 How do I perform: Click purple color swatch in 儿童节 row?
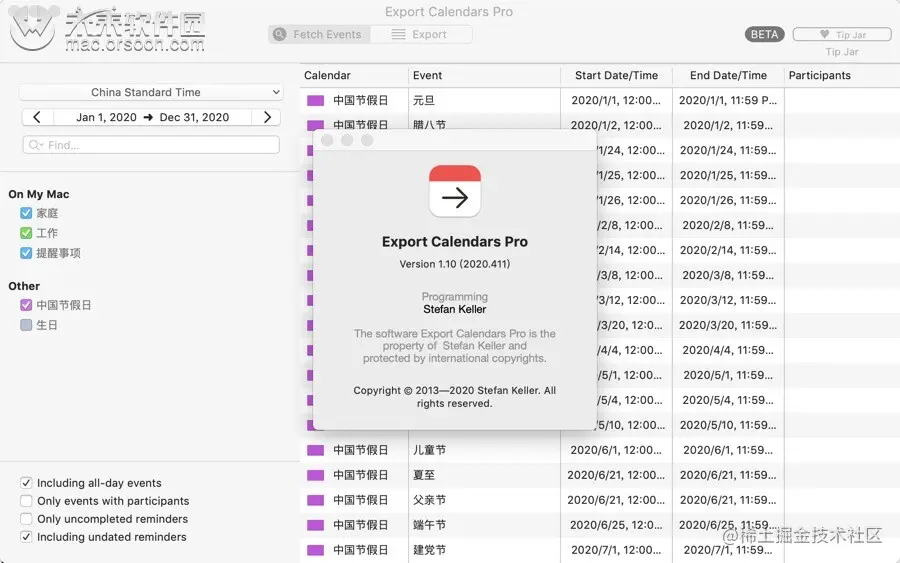click(x=315, y=450)
